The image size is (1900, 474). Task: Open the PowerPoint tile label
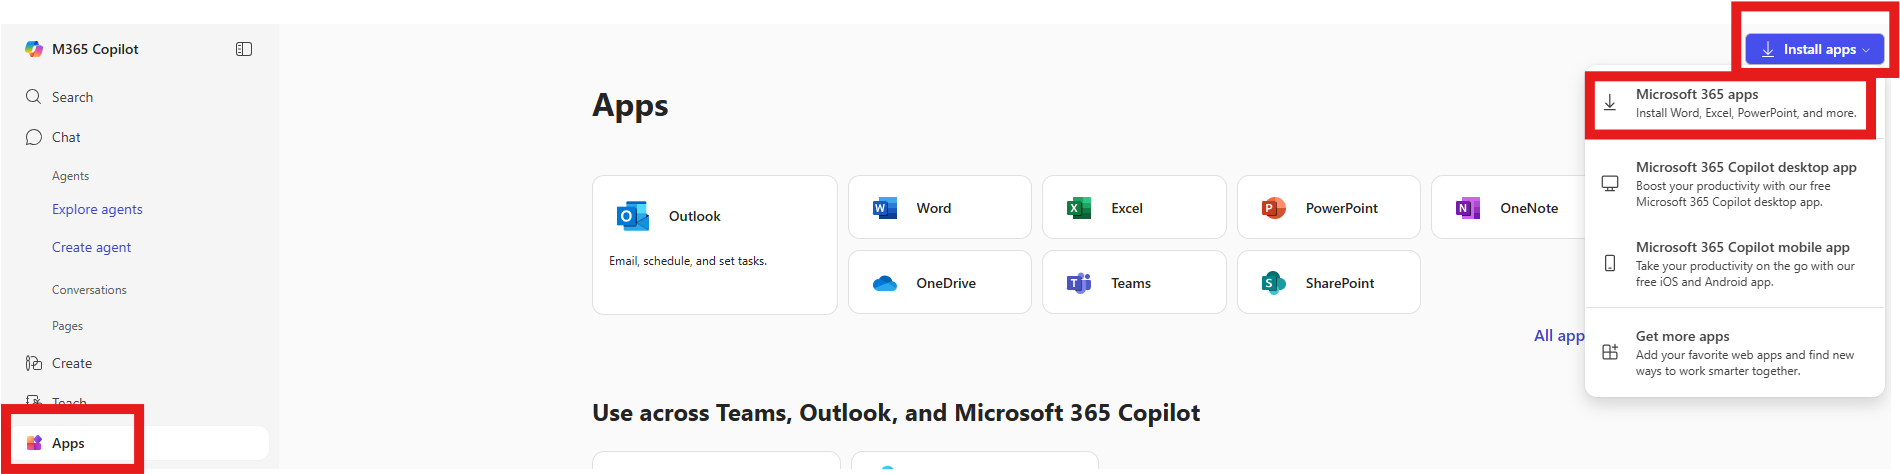pos(1342,208)
